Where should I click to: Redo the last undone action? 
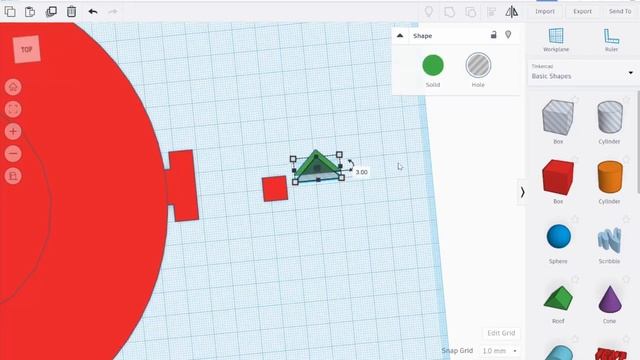pos(113,11)
